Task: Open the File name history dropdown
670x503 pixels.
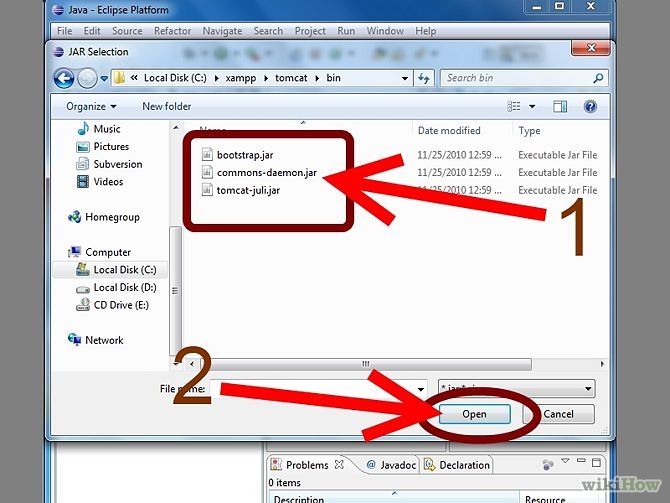Action: coord(421,389)
